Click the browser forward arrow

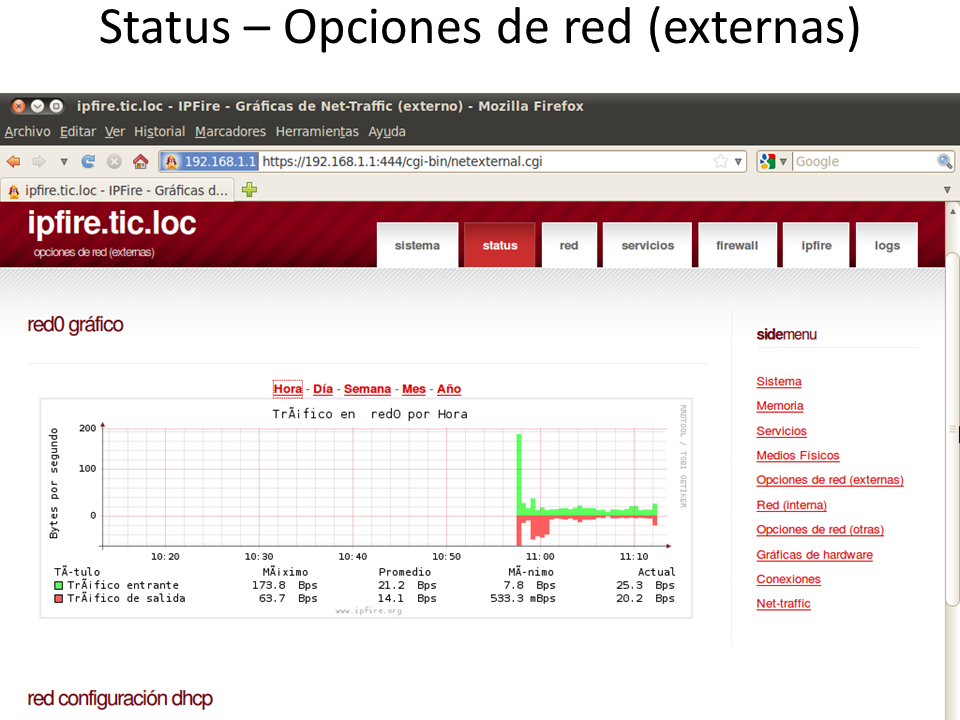click(x=39, y=161)
